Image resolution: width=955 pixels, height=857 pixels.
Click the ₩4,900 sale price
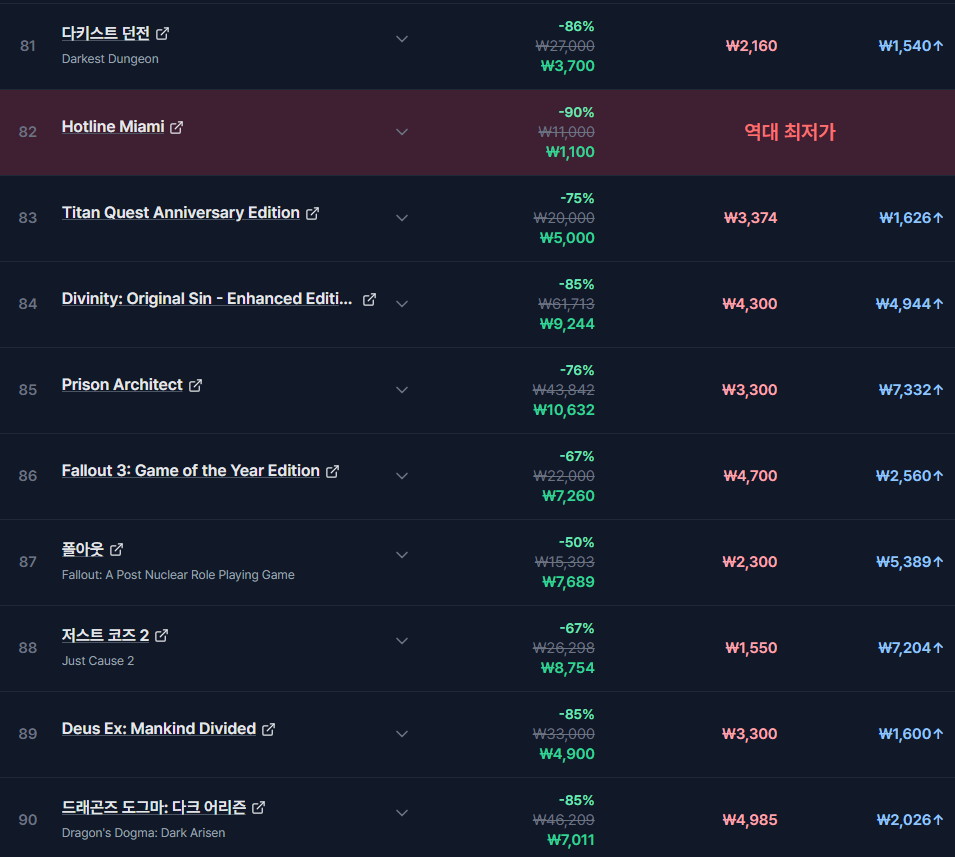click(567, 753)
